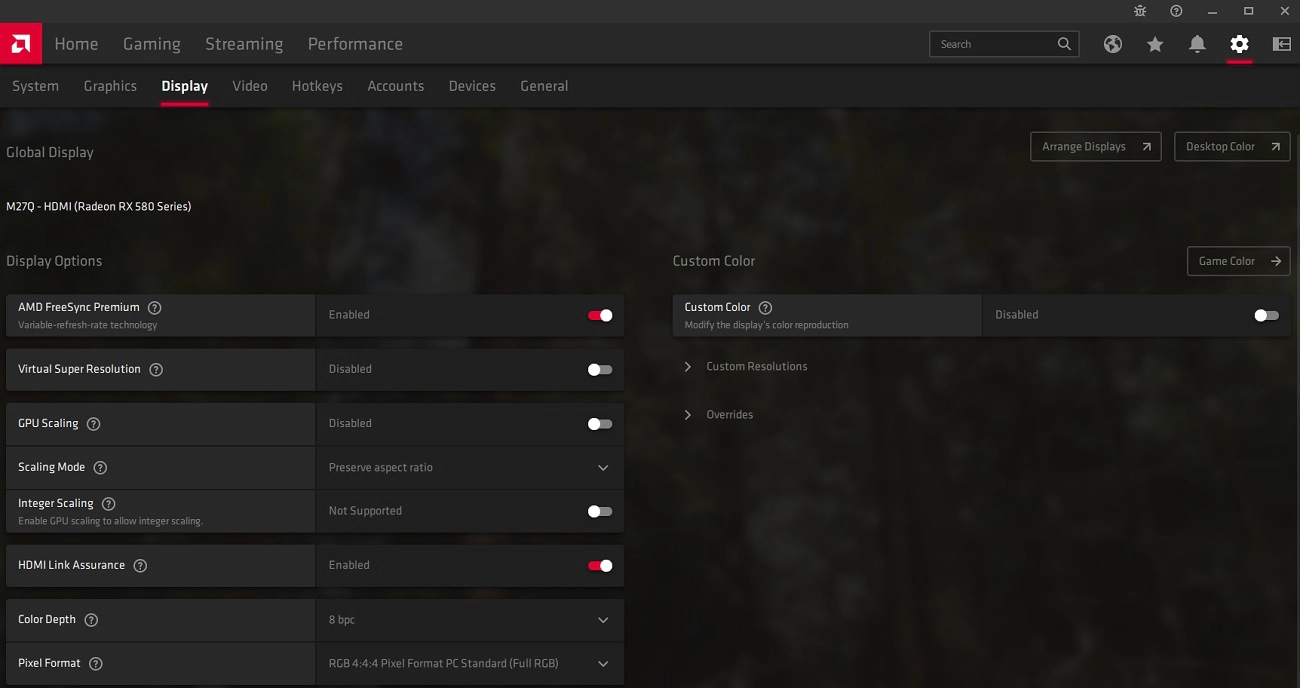Show help for Custom Color
The width and height of the screenshot is (1300, 688).
click(766, 308)
